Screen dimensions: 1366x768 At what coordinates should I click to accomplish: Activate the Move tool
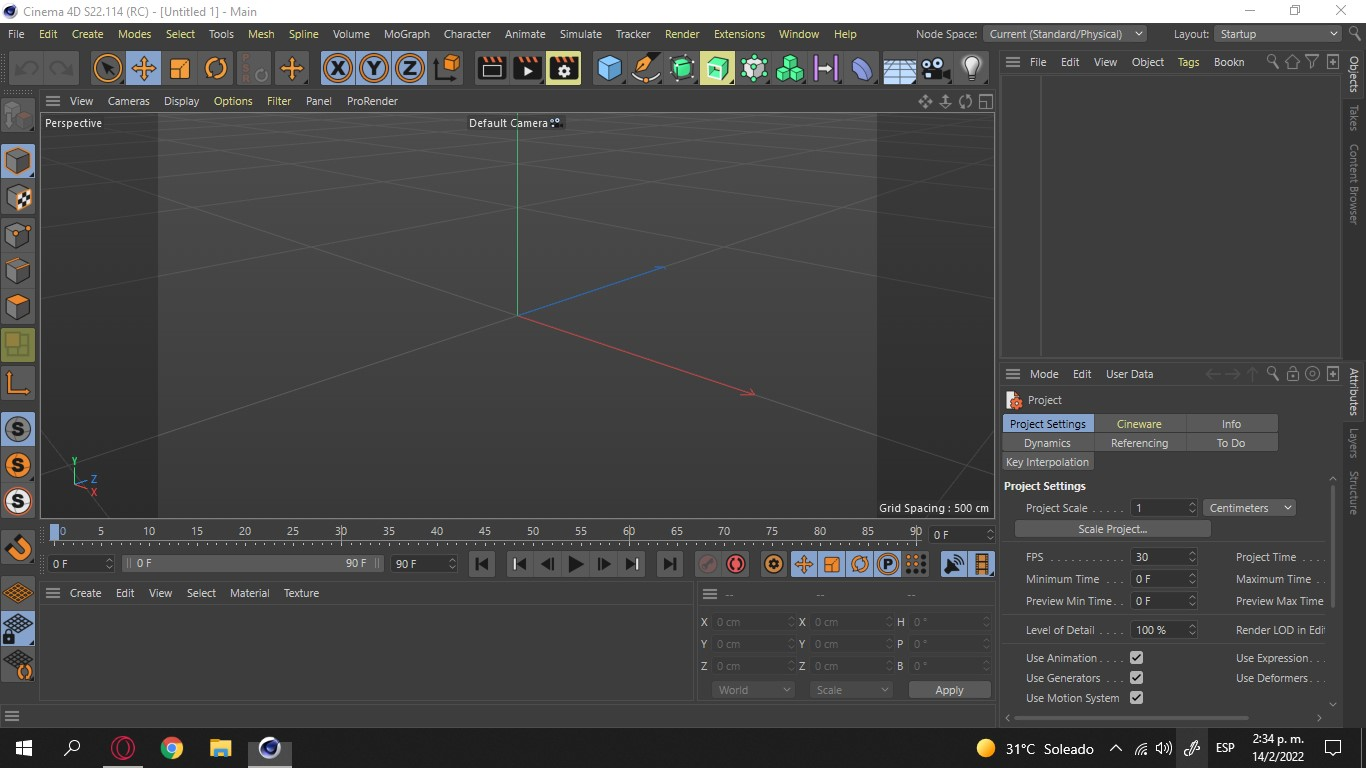pyautogui.click(x=143, y=68)
